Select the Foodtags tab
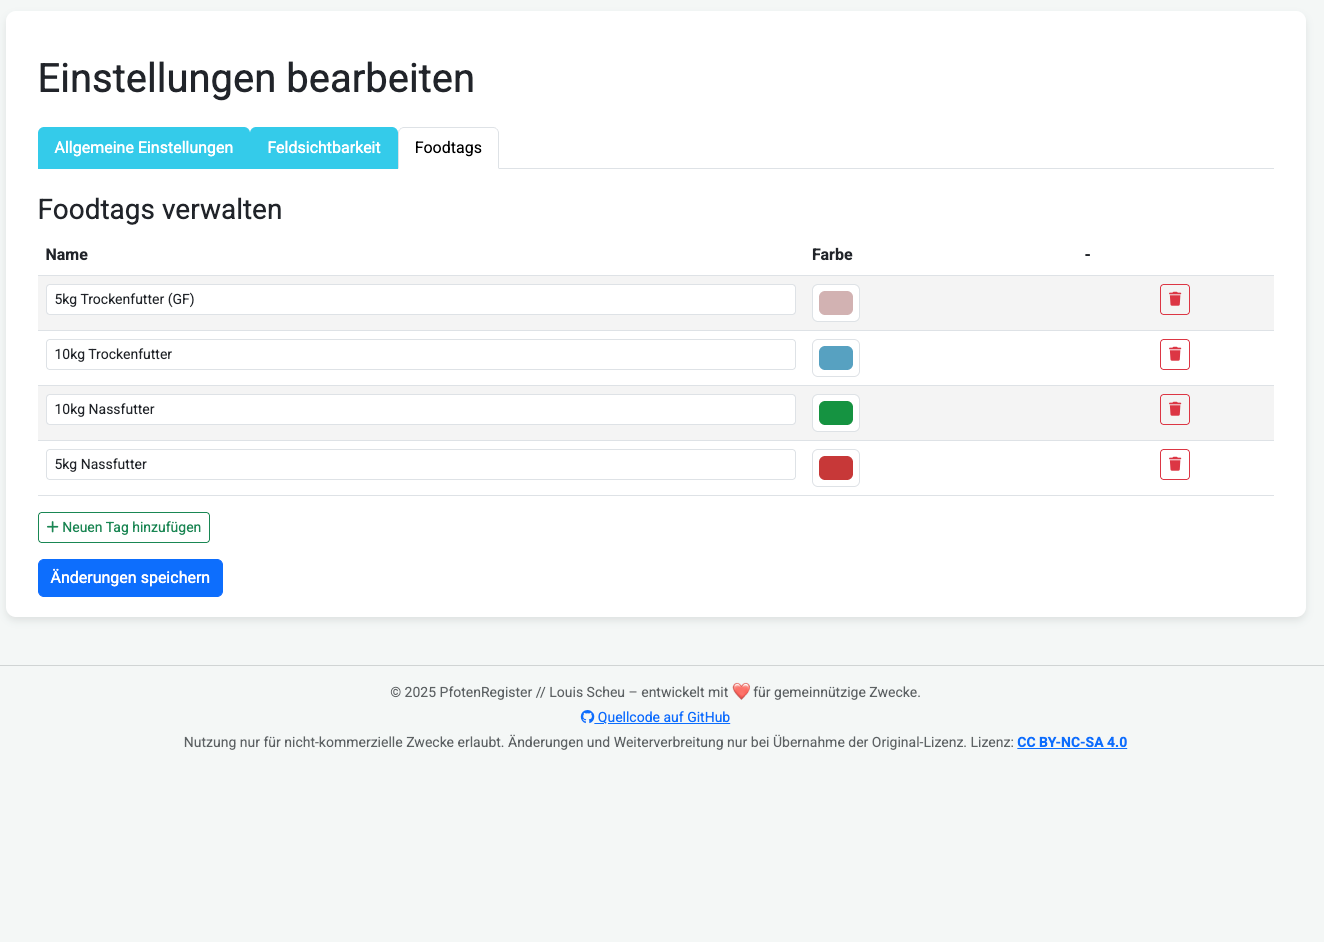 (448, 148)
